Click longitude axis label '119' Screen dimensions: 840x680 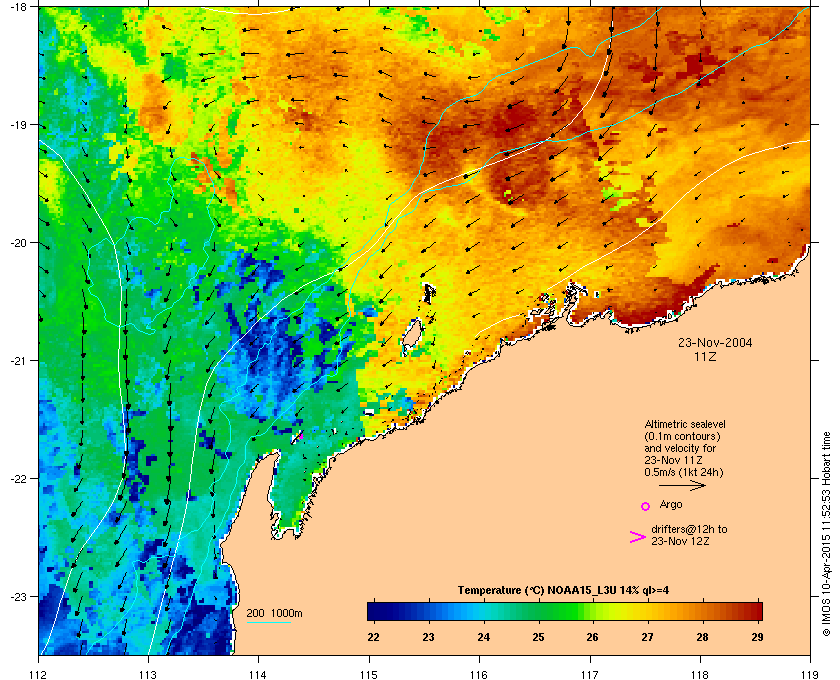tap(810, 674)
